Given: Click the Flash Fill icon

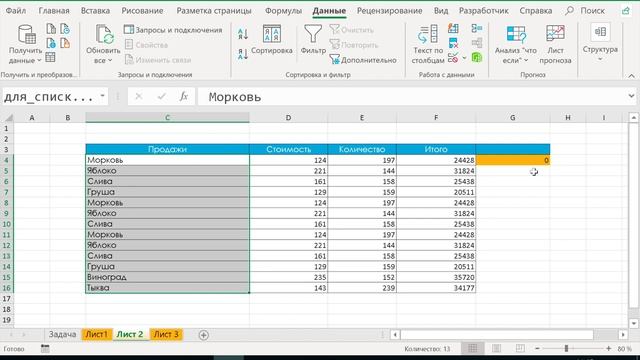Looking at the screenshot, I should tap(453, 29).
